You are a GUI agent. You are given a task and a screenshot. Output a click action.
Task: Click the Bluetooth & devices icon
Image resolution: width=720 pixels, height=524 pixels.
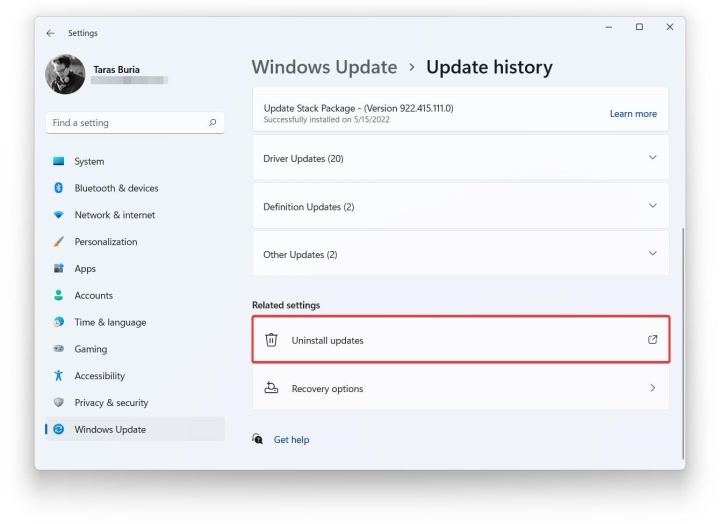tap(58, 188)
